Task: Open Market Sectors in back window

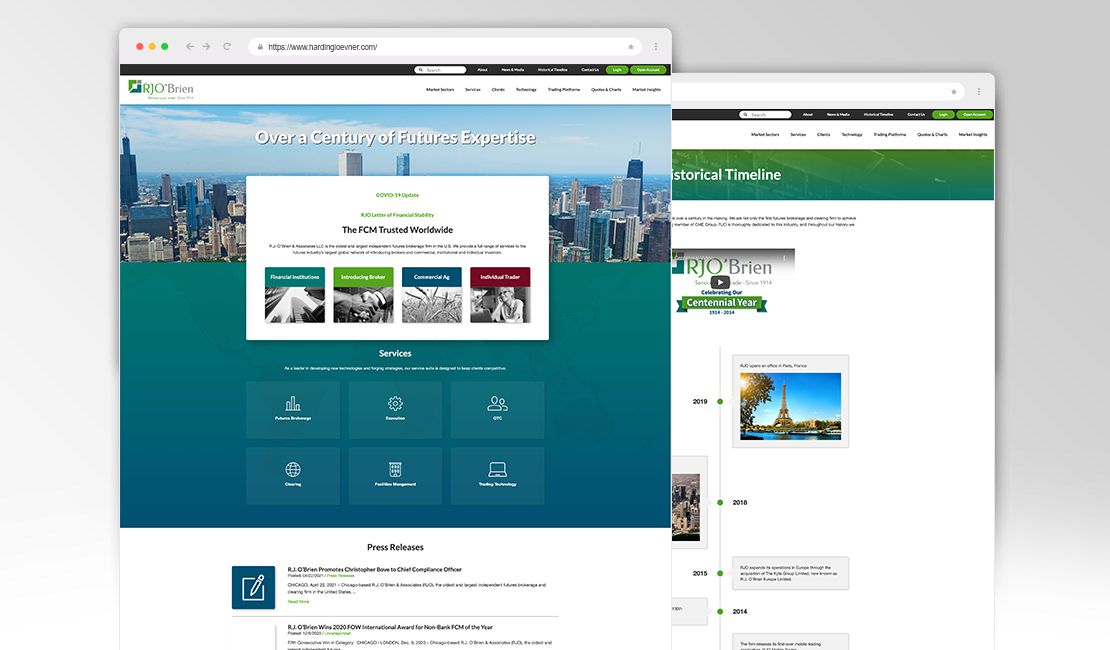Action: 765,135
